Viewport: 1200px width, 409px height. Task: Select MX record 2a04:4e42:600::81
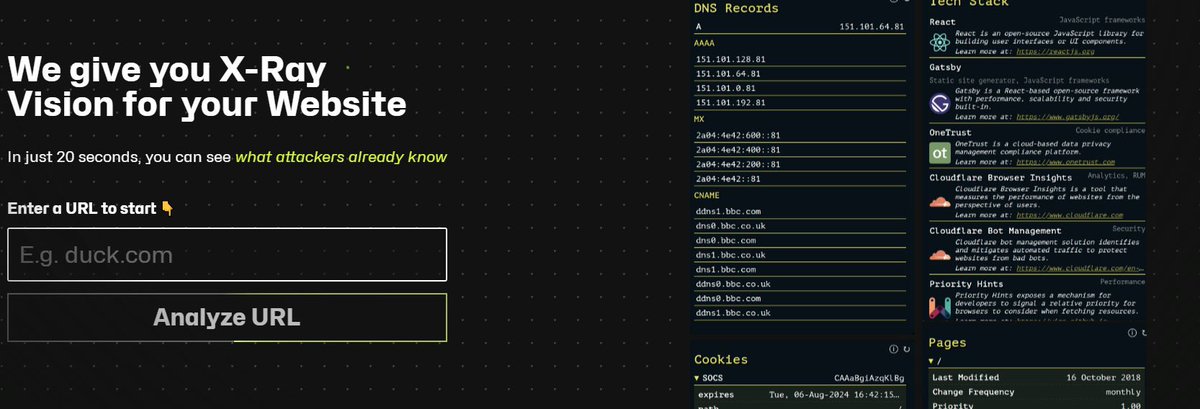click(800, 134)
